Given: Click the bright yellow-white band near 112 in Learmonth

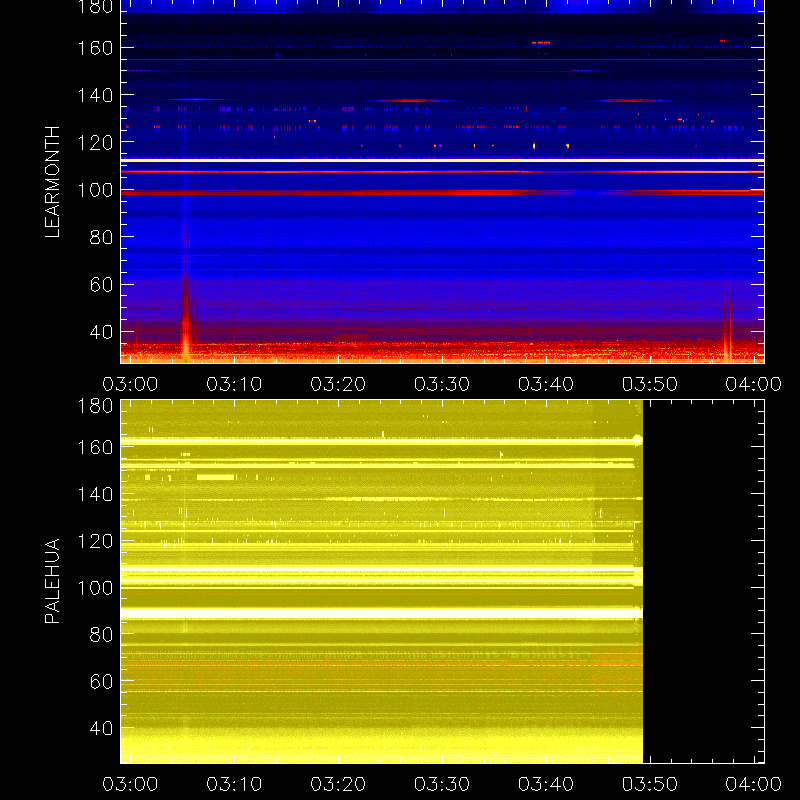Looking at the screenshot, I should (x=442, y=160).
